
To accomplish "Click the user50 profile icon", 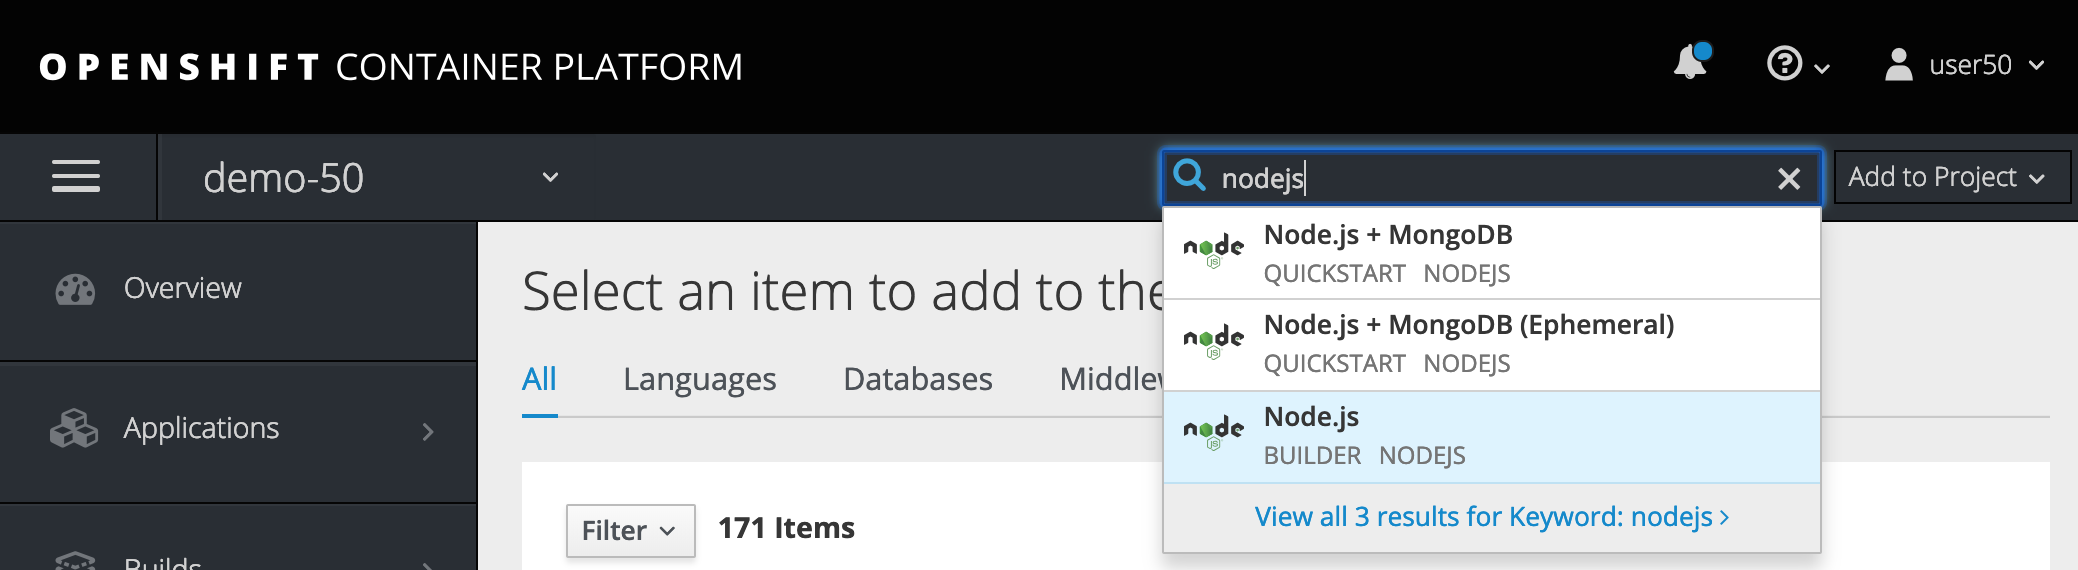I will click(1898, 65).
